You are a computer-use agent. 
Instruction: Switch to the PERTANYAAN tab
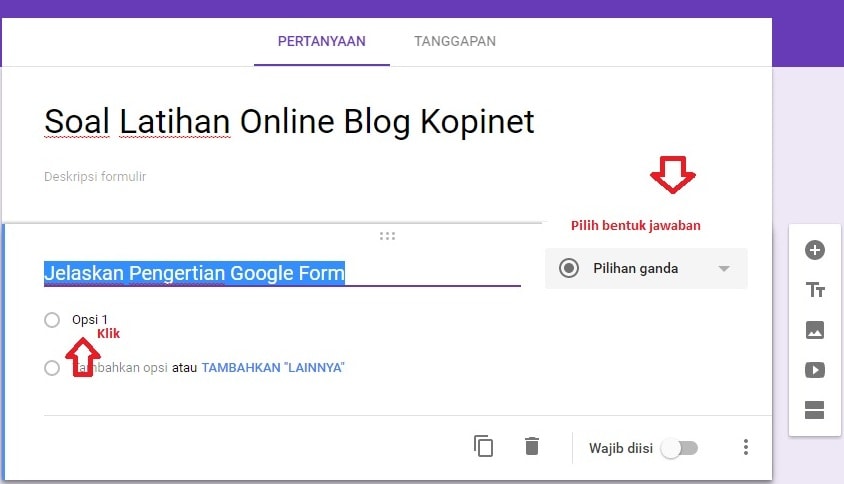click(321, 41)
